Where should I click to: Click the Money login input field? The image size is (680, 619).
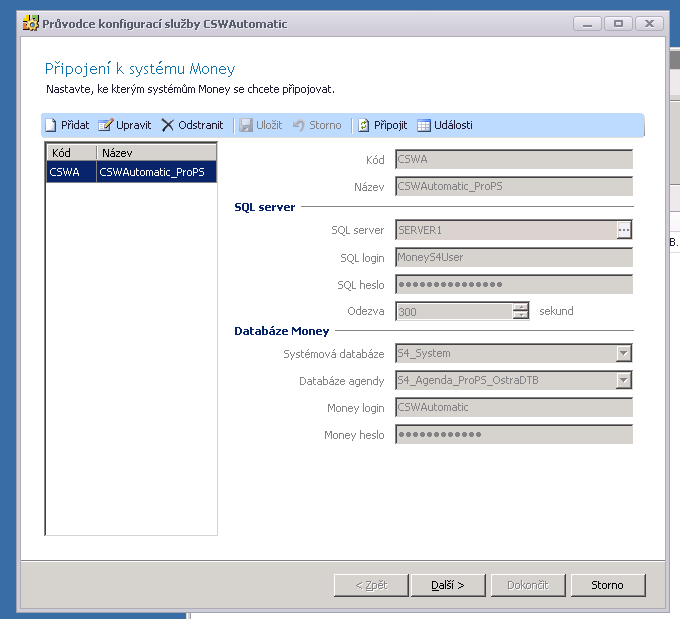coord(514,407)
